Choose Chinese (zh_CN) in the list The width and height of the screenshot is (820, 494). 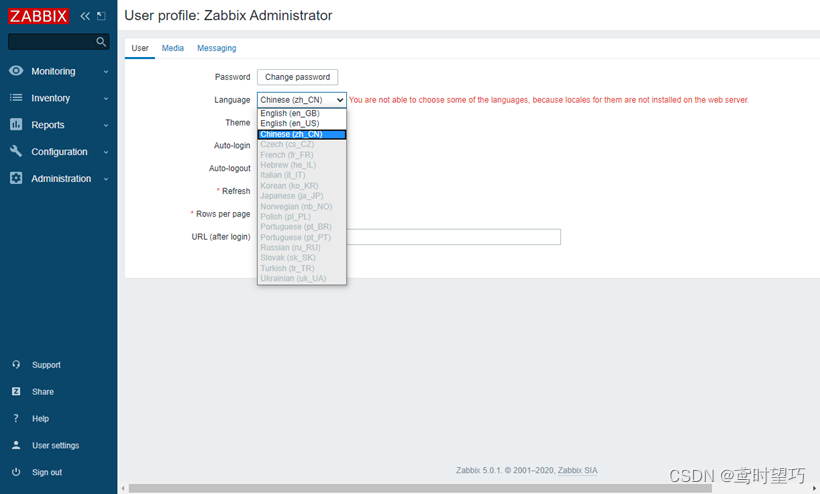tap(302, 134)
